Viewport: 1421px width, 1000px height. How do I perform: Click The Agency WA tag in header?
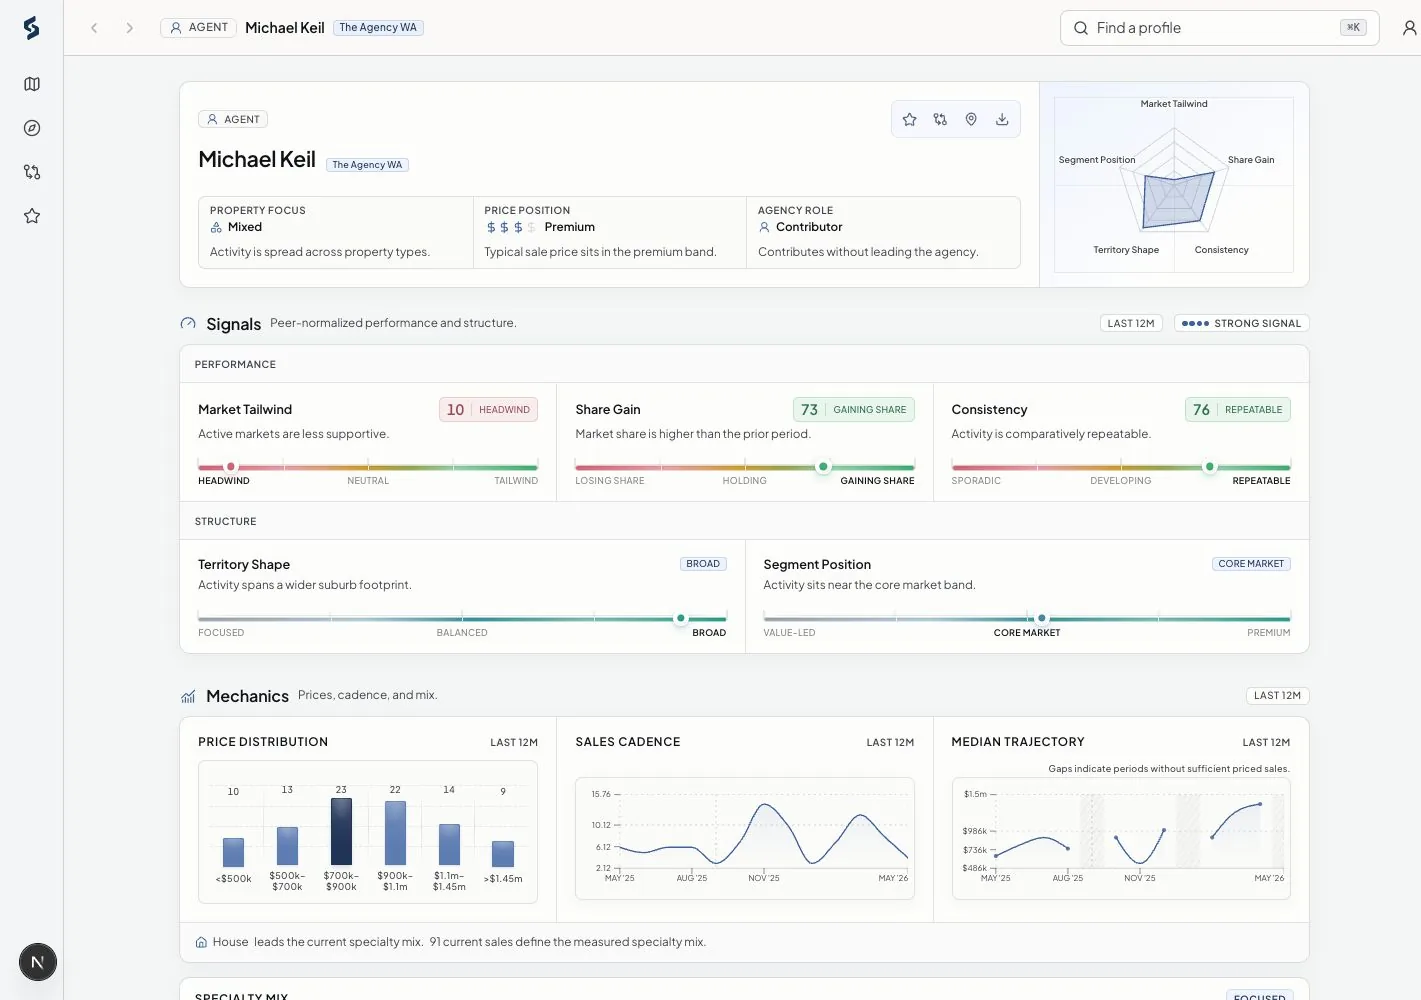pos(378,27)
